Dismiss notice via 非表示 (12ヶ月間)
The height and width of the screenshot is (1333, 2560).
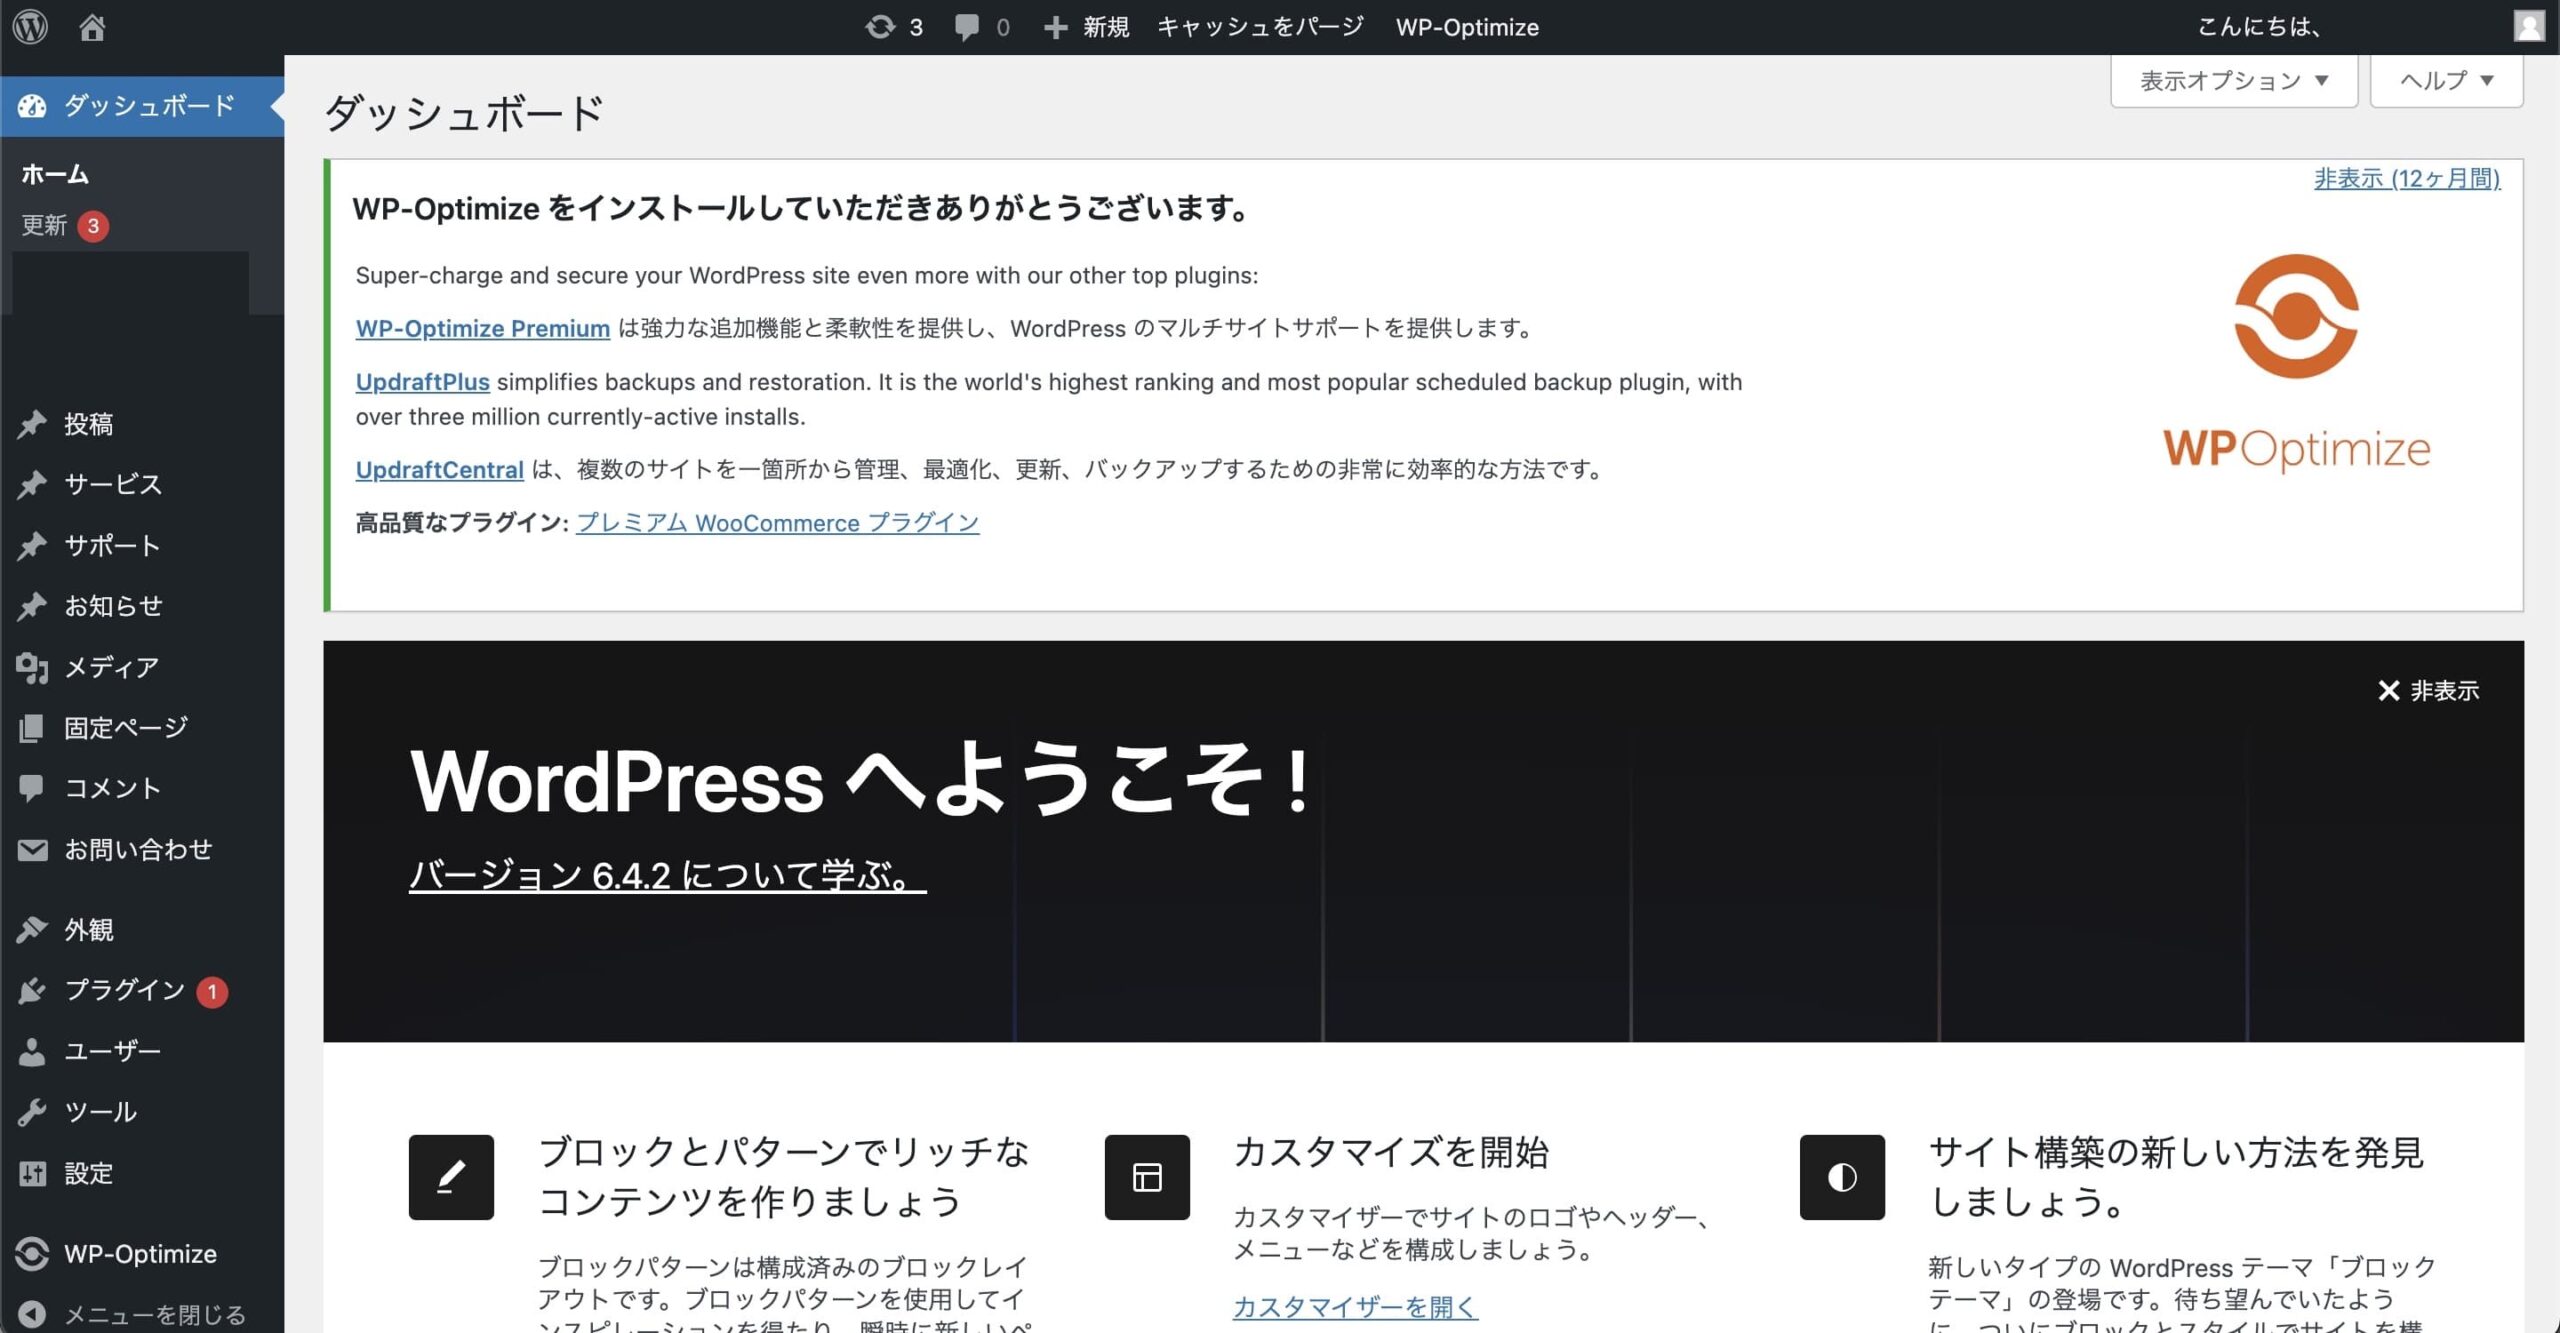click(x=2406, y=179)
